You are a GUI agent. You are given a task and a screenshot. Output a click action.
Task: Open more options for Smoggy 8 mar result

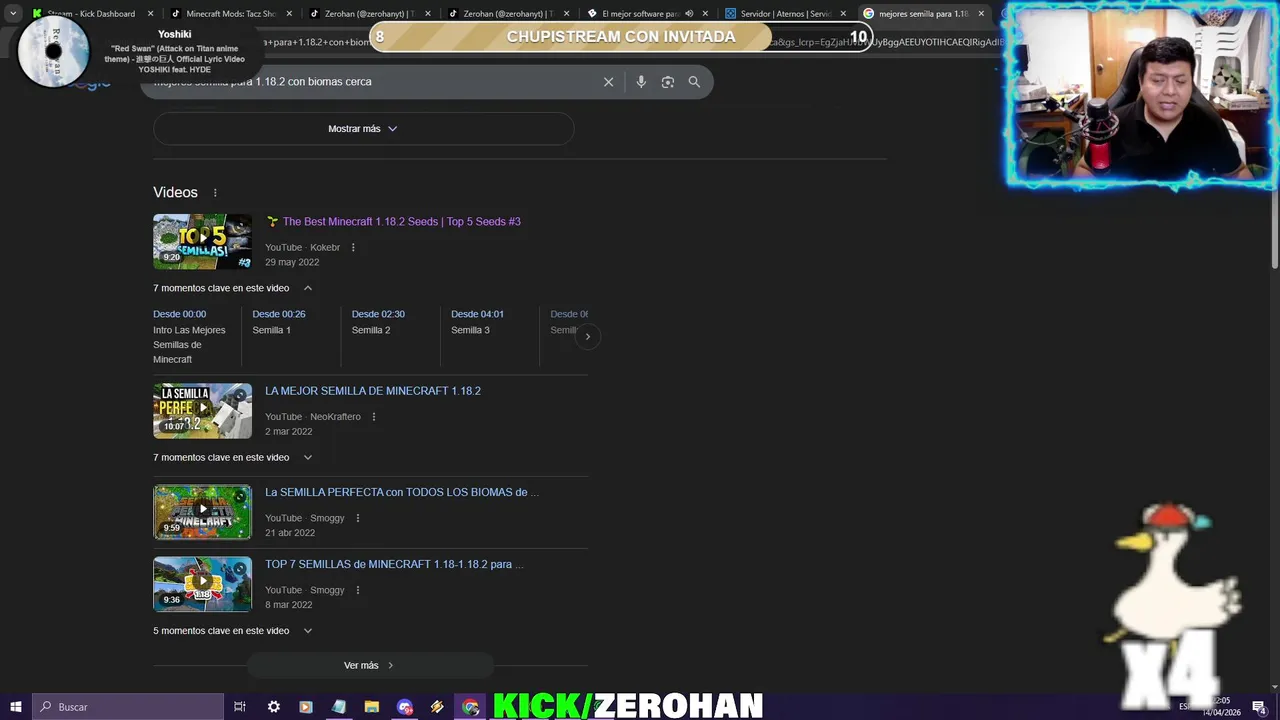pyautogui.click(x=357, y=590)
